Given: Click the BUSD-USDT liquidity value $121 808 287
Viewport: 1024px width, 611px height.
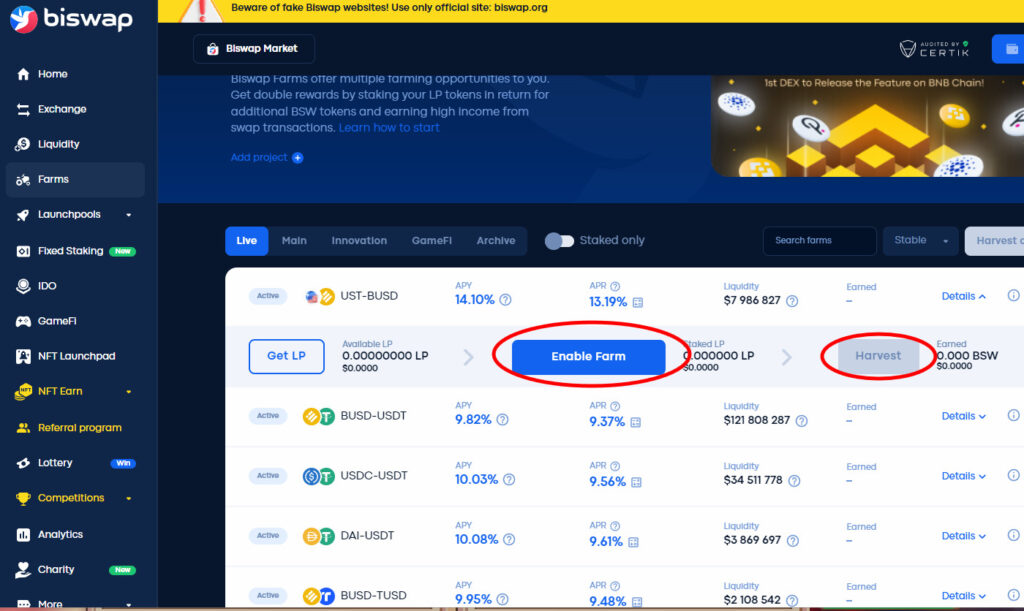Looking at the screenshot, I should 756,421.
